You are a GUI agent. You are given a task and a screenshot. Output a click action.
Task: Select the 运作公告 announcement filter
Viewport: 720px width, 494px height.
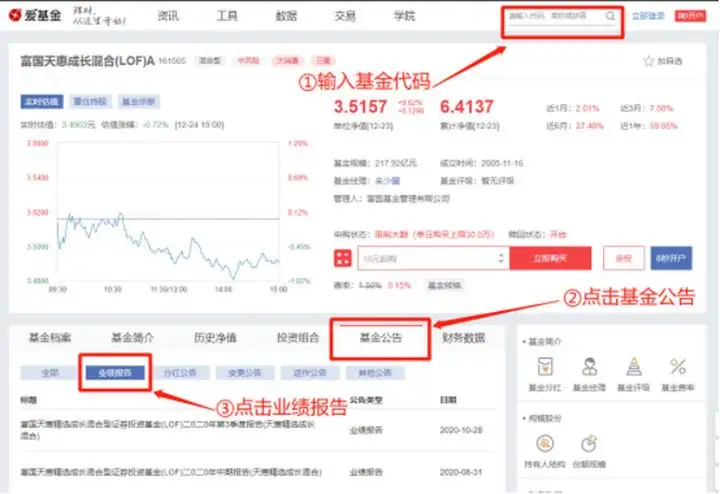[310, 373]
